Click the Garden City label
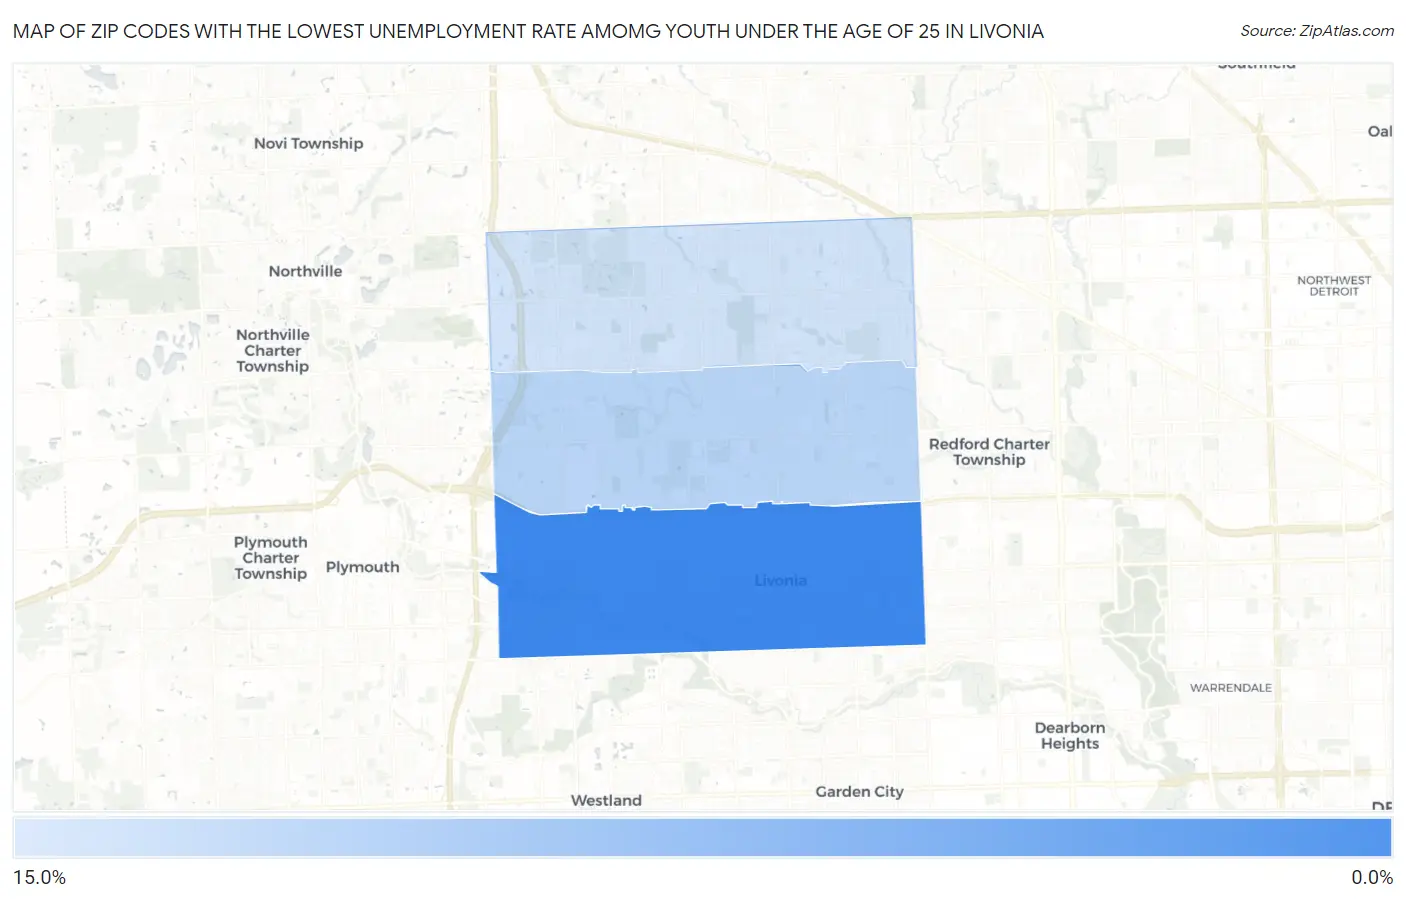Viewport: 1406px width, 899px height. coord(859,792)
